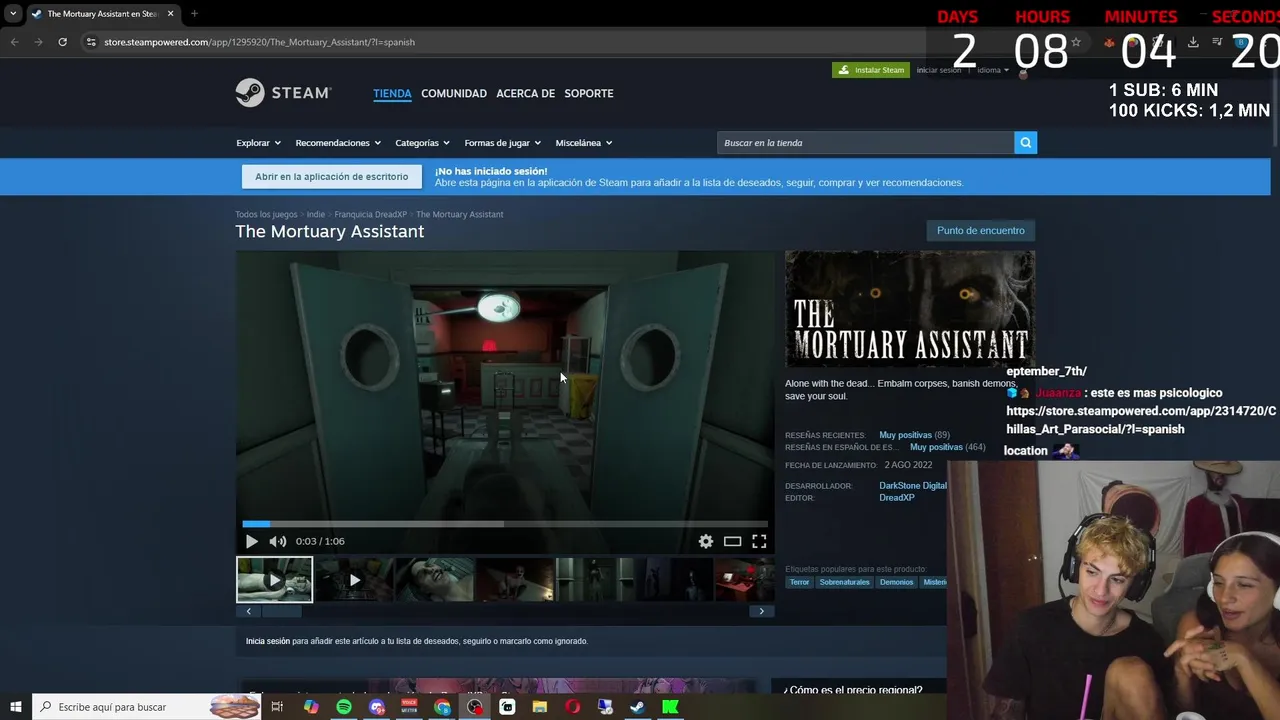Expand the Formas de jugar dropdown
This screenshot has height=720, width=1280.
502,143
